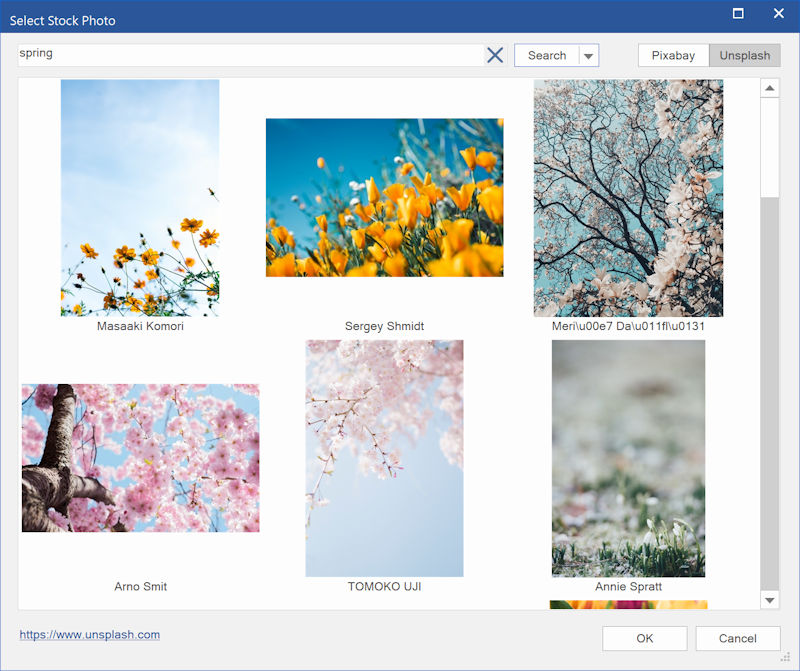Pick the magnolia tree branches photo
Image resolution: width=800 pixels, height=671 pixels.
[x=628, y=197]
